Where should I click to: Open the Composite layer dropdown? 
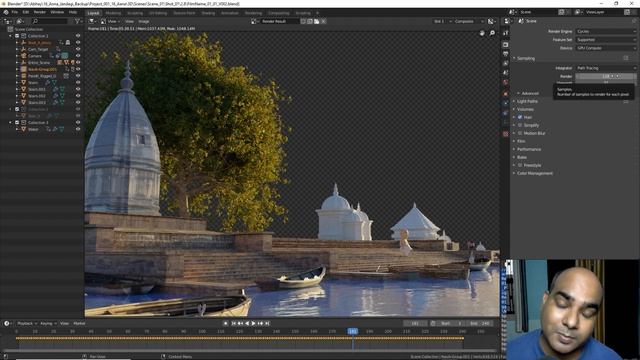468,21
